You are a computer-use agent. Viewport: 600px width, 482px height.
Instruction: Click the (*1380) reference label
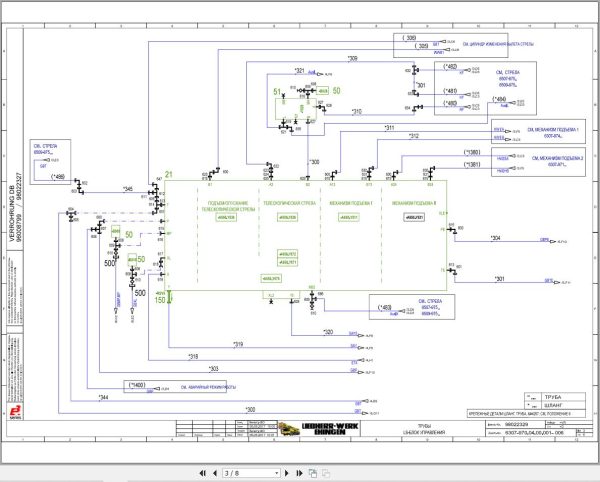[x=472, y=152]
